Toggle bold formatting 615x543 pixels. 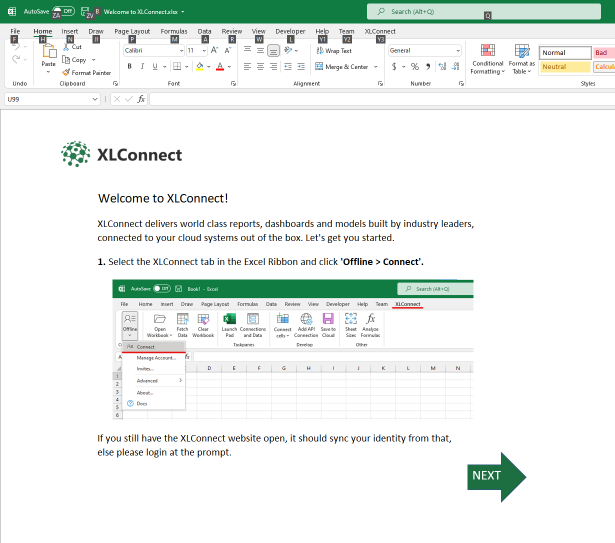(x=129, y=67)
